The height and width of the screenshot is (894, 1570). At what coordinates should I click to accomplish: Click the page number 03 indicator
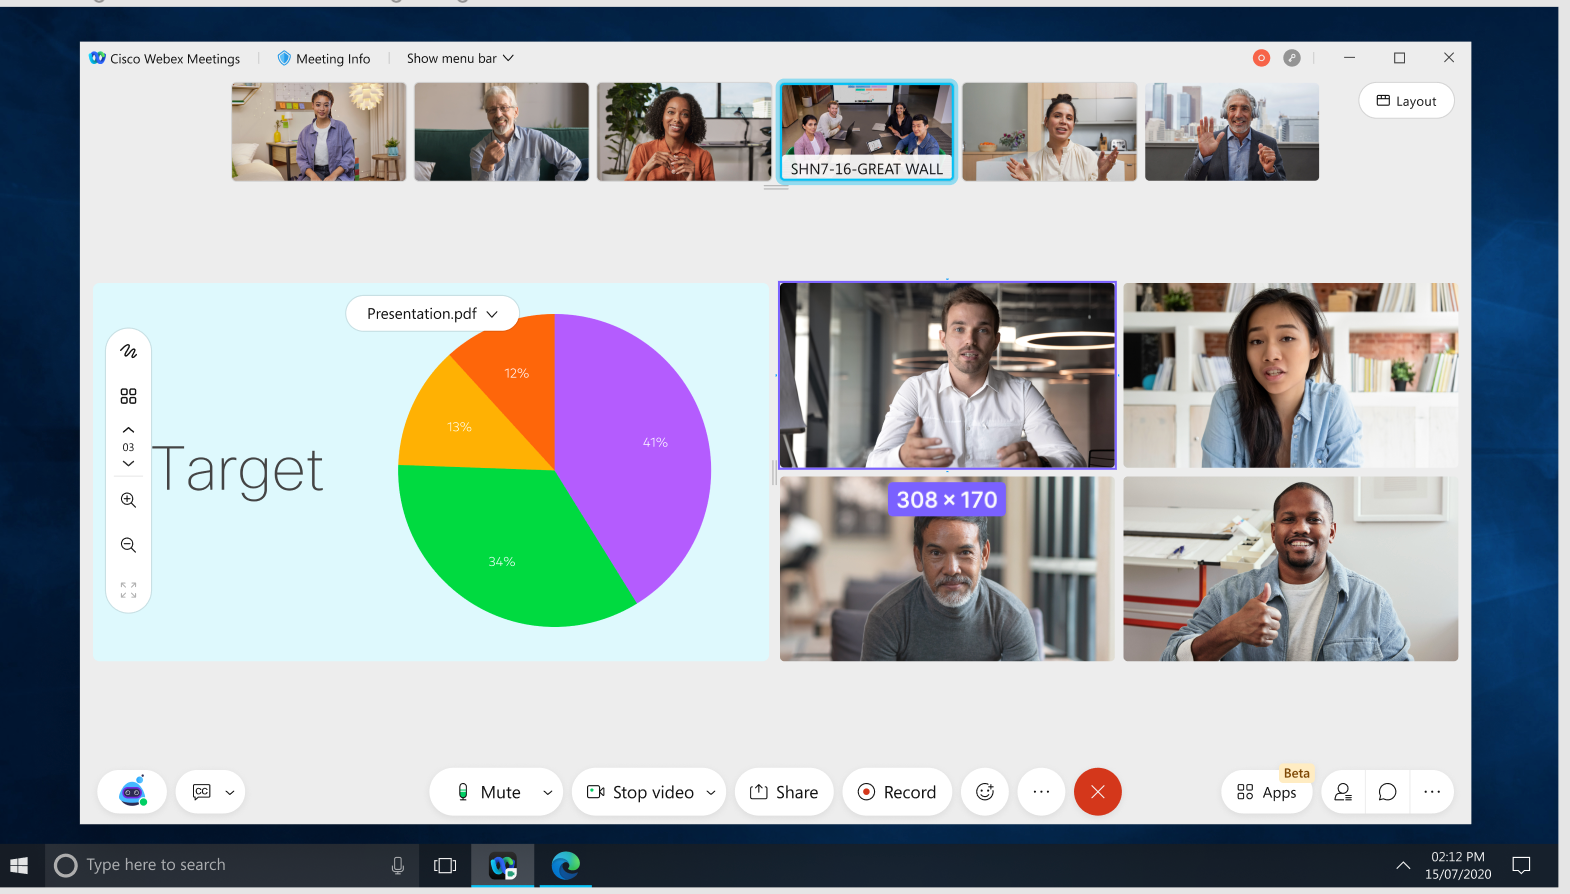(x=128, y=447)
